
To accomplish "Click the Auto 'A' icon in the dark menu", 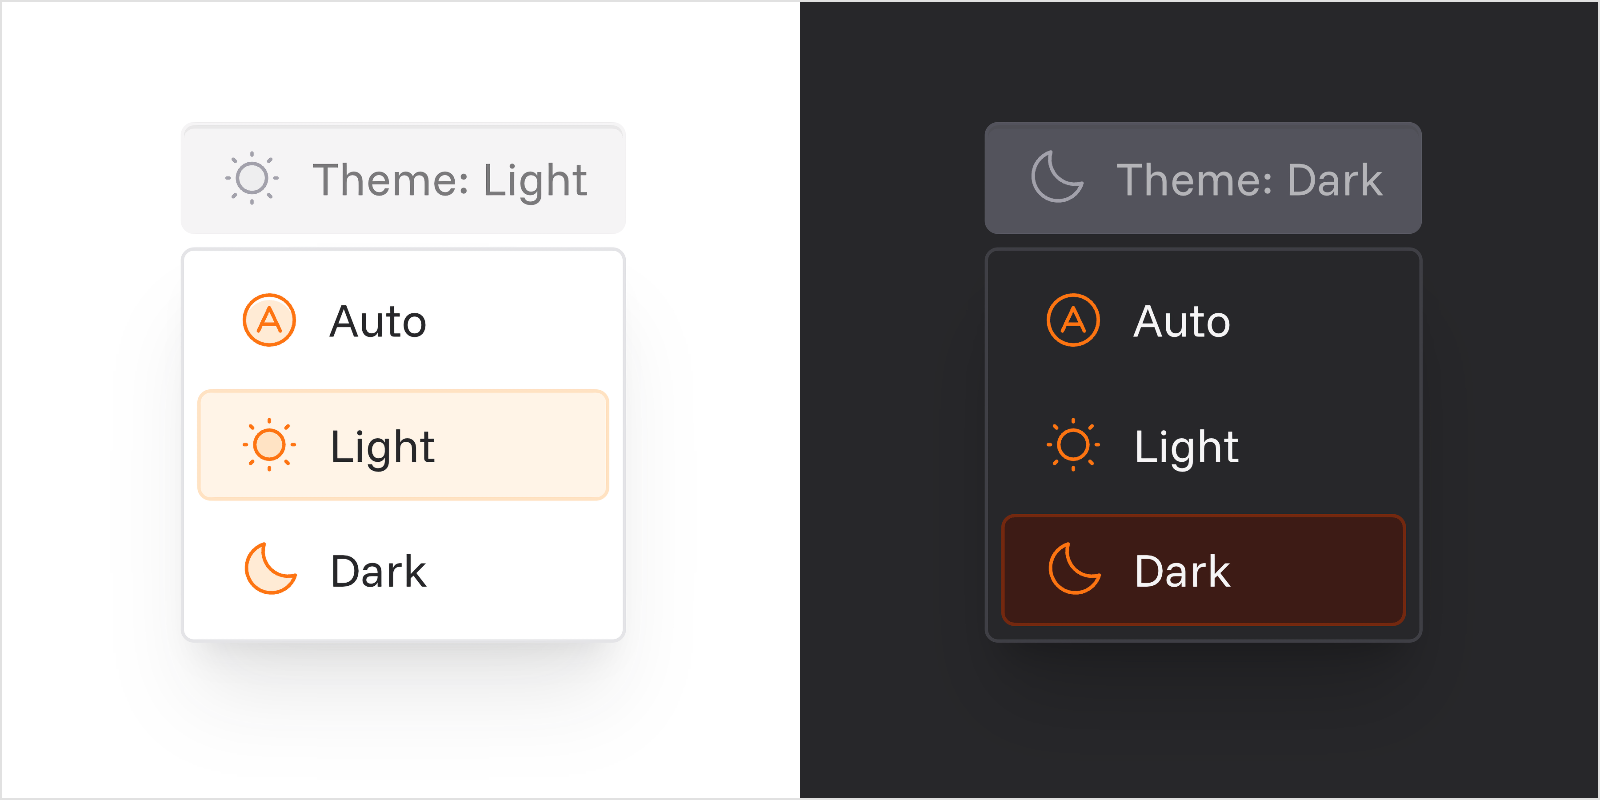I will [x=1073, y=320].
